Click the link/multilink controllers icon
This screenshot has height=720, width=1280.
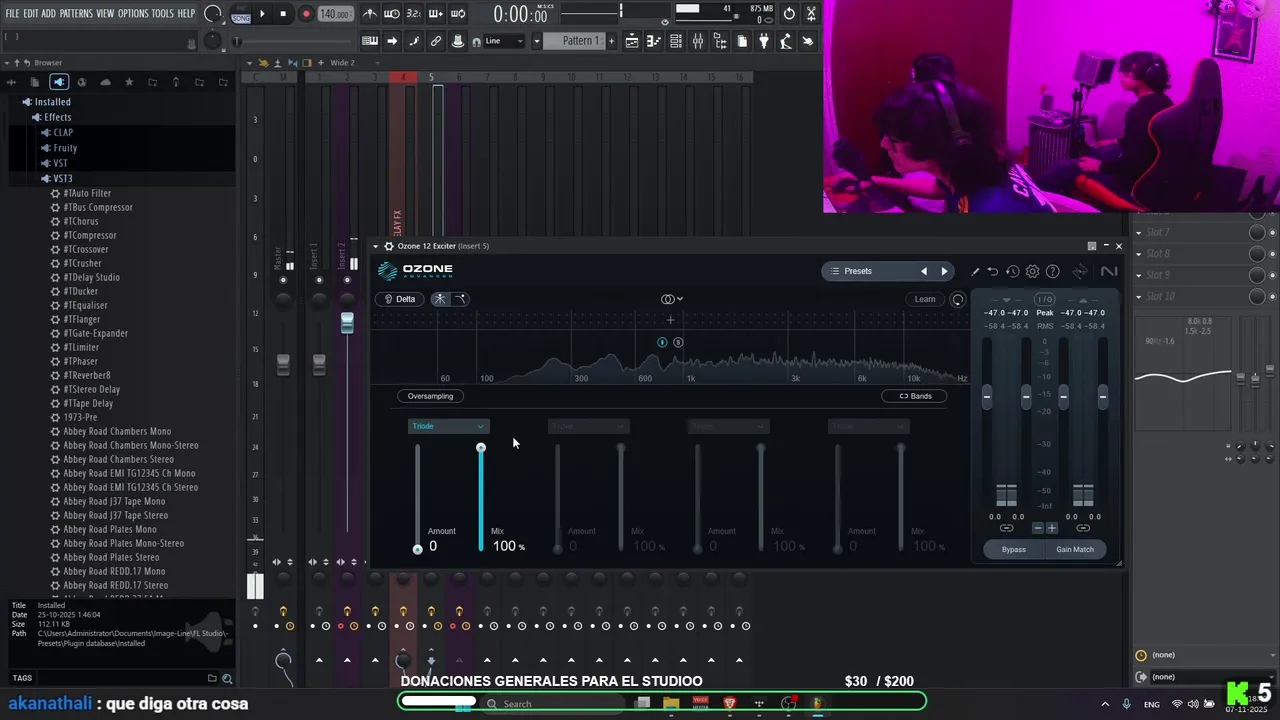click(x=436, y=41)
